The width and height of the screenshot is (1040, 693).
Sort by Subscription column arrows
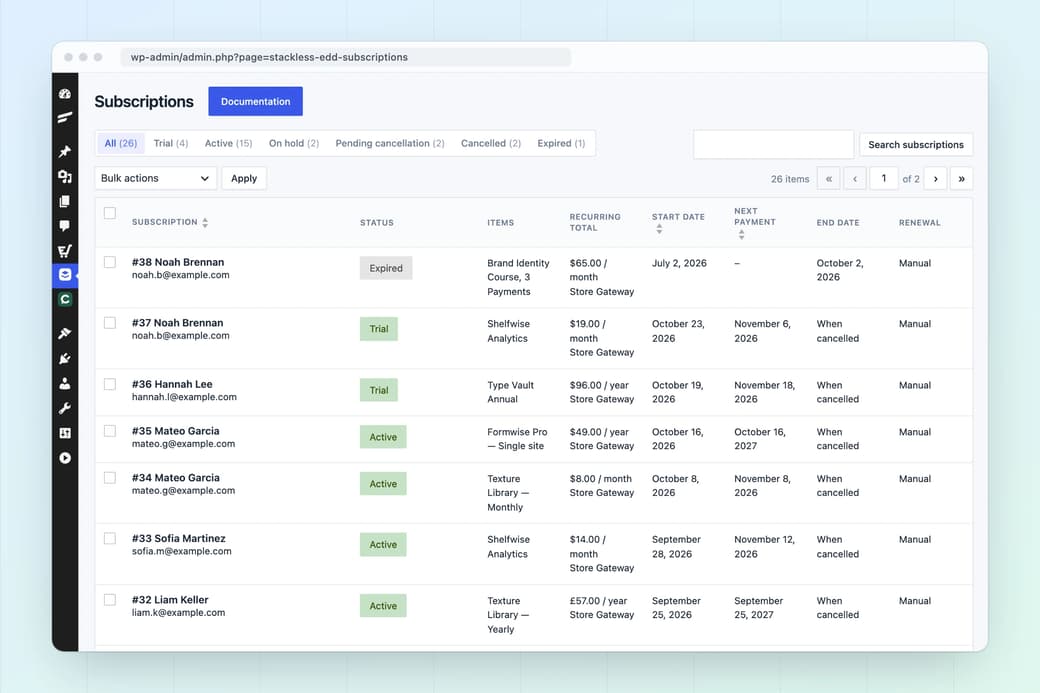pos(205,223)
